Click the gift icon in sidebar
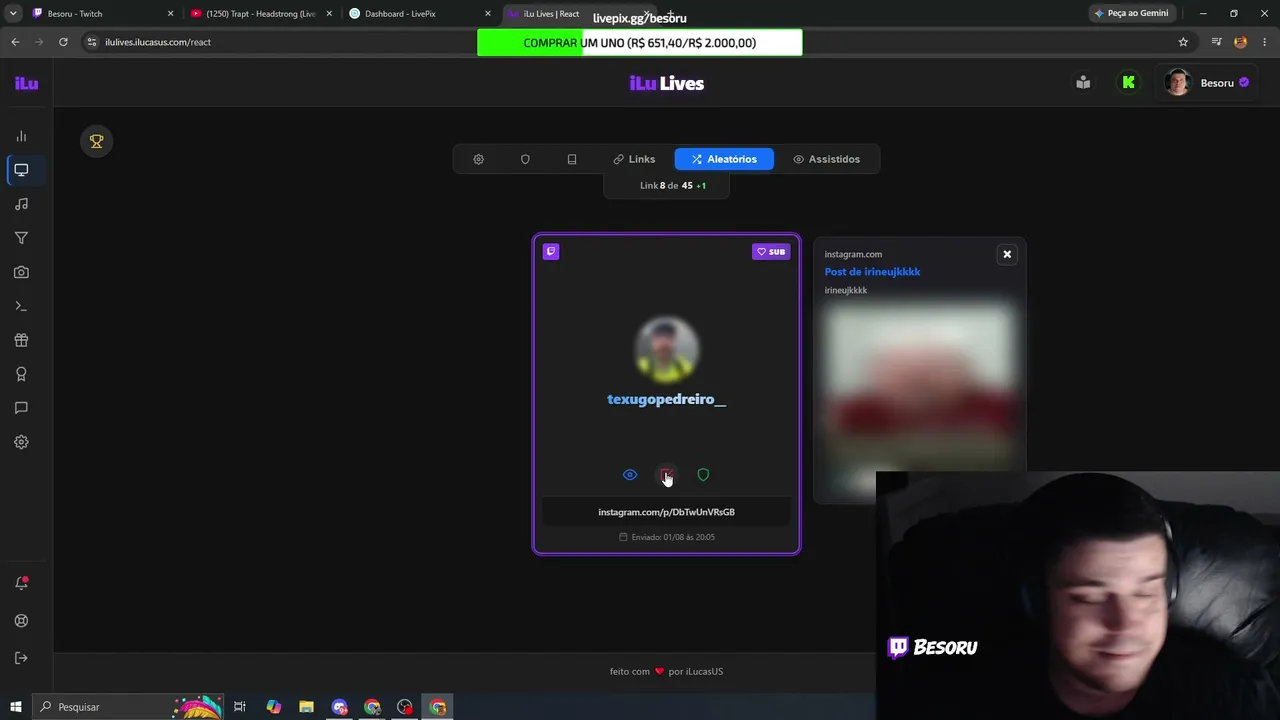Screen dimensions: 1280x720 coord(21,340)
